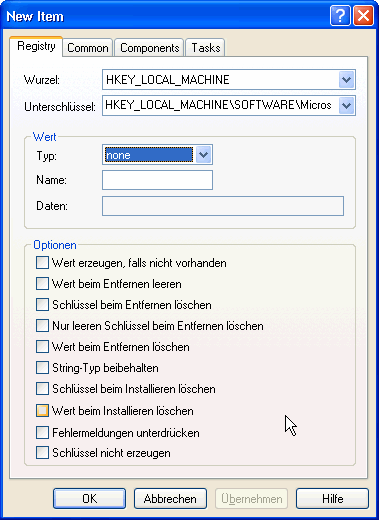Open the Components tab
379x520 pixels.
149,48
